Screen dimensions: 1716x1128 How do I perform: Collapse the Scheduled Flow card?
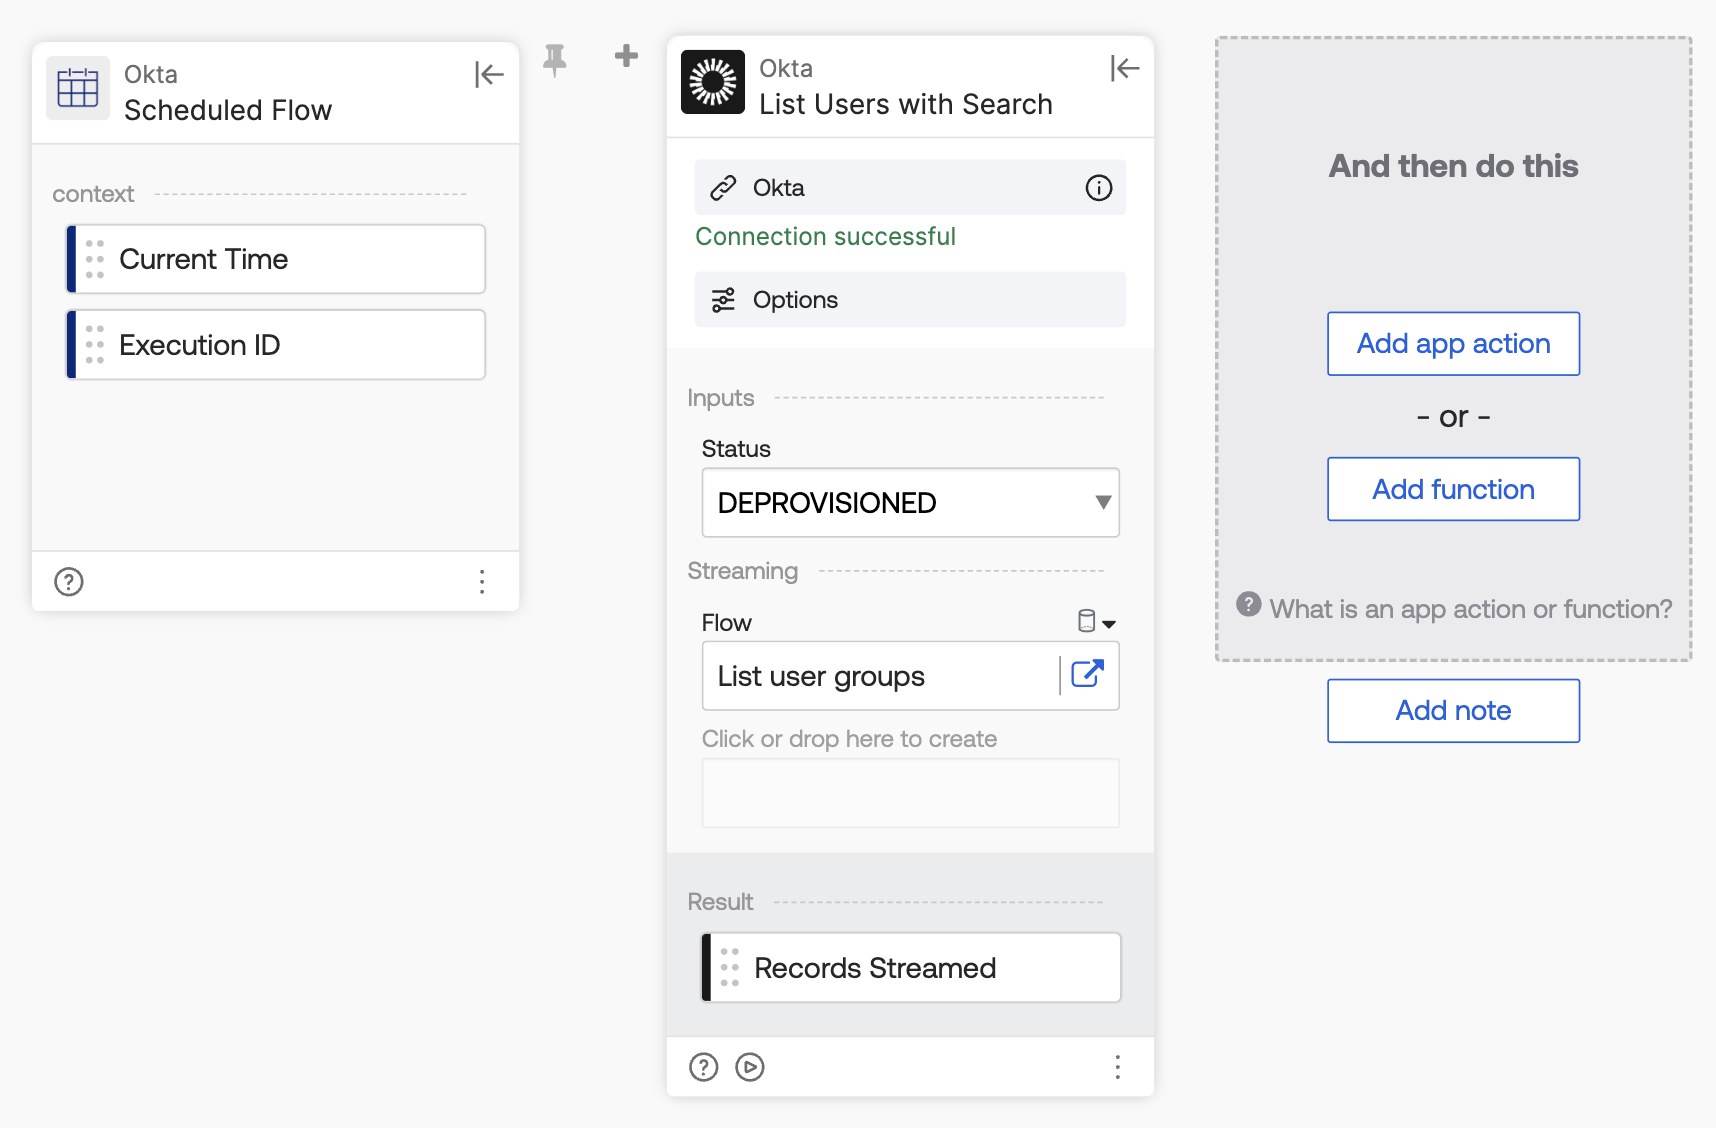[489, 74]
